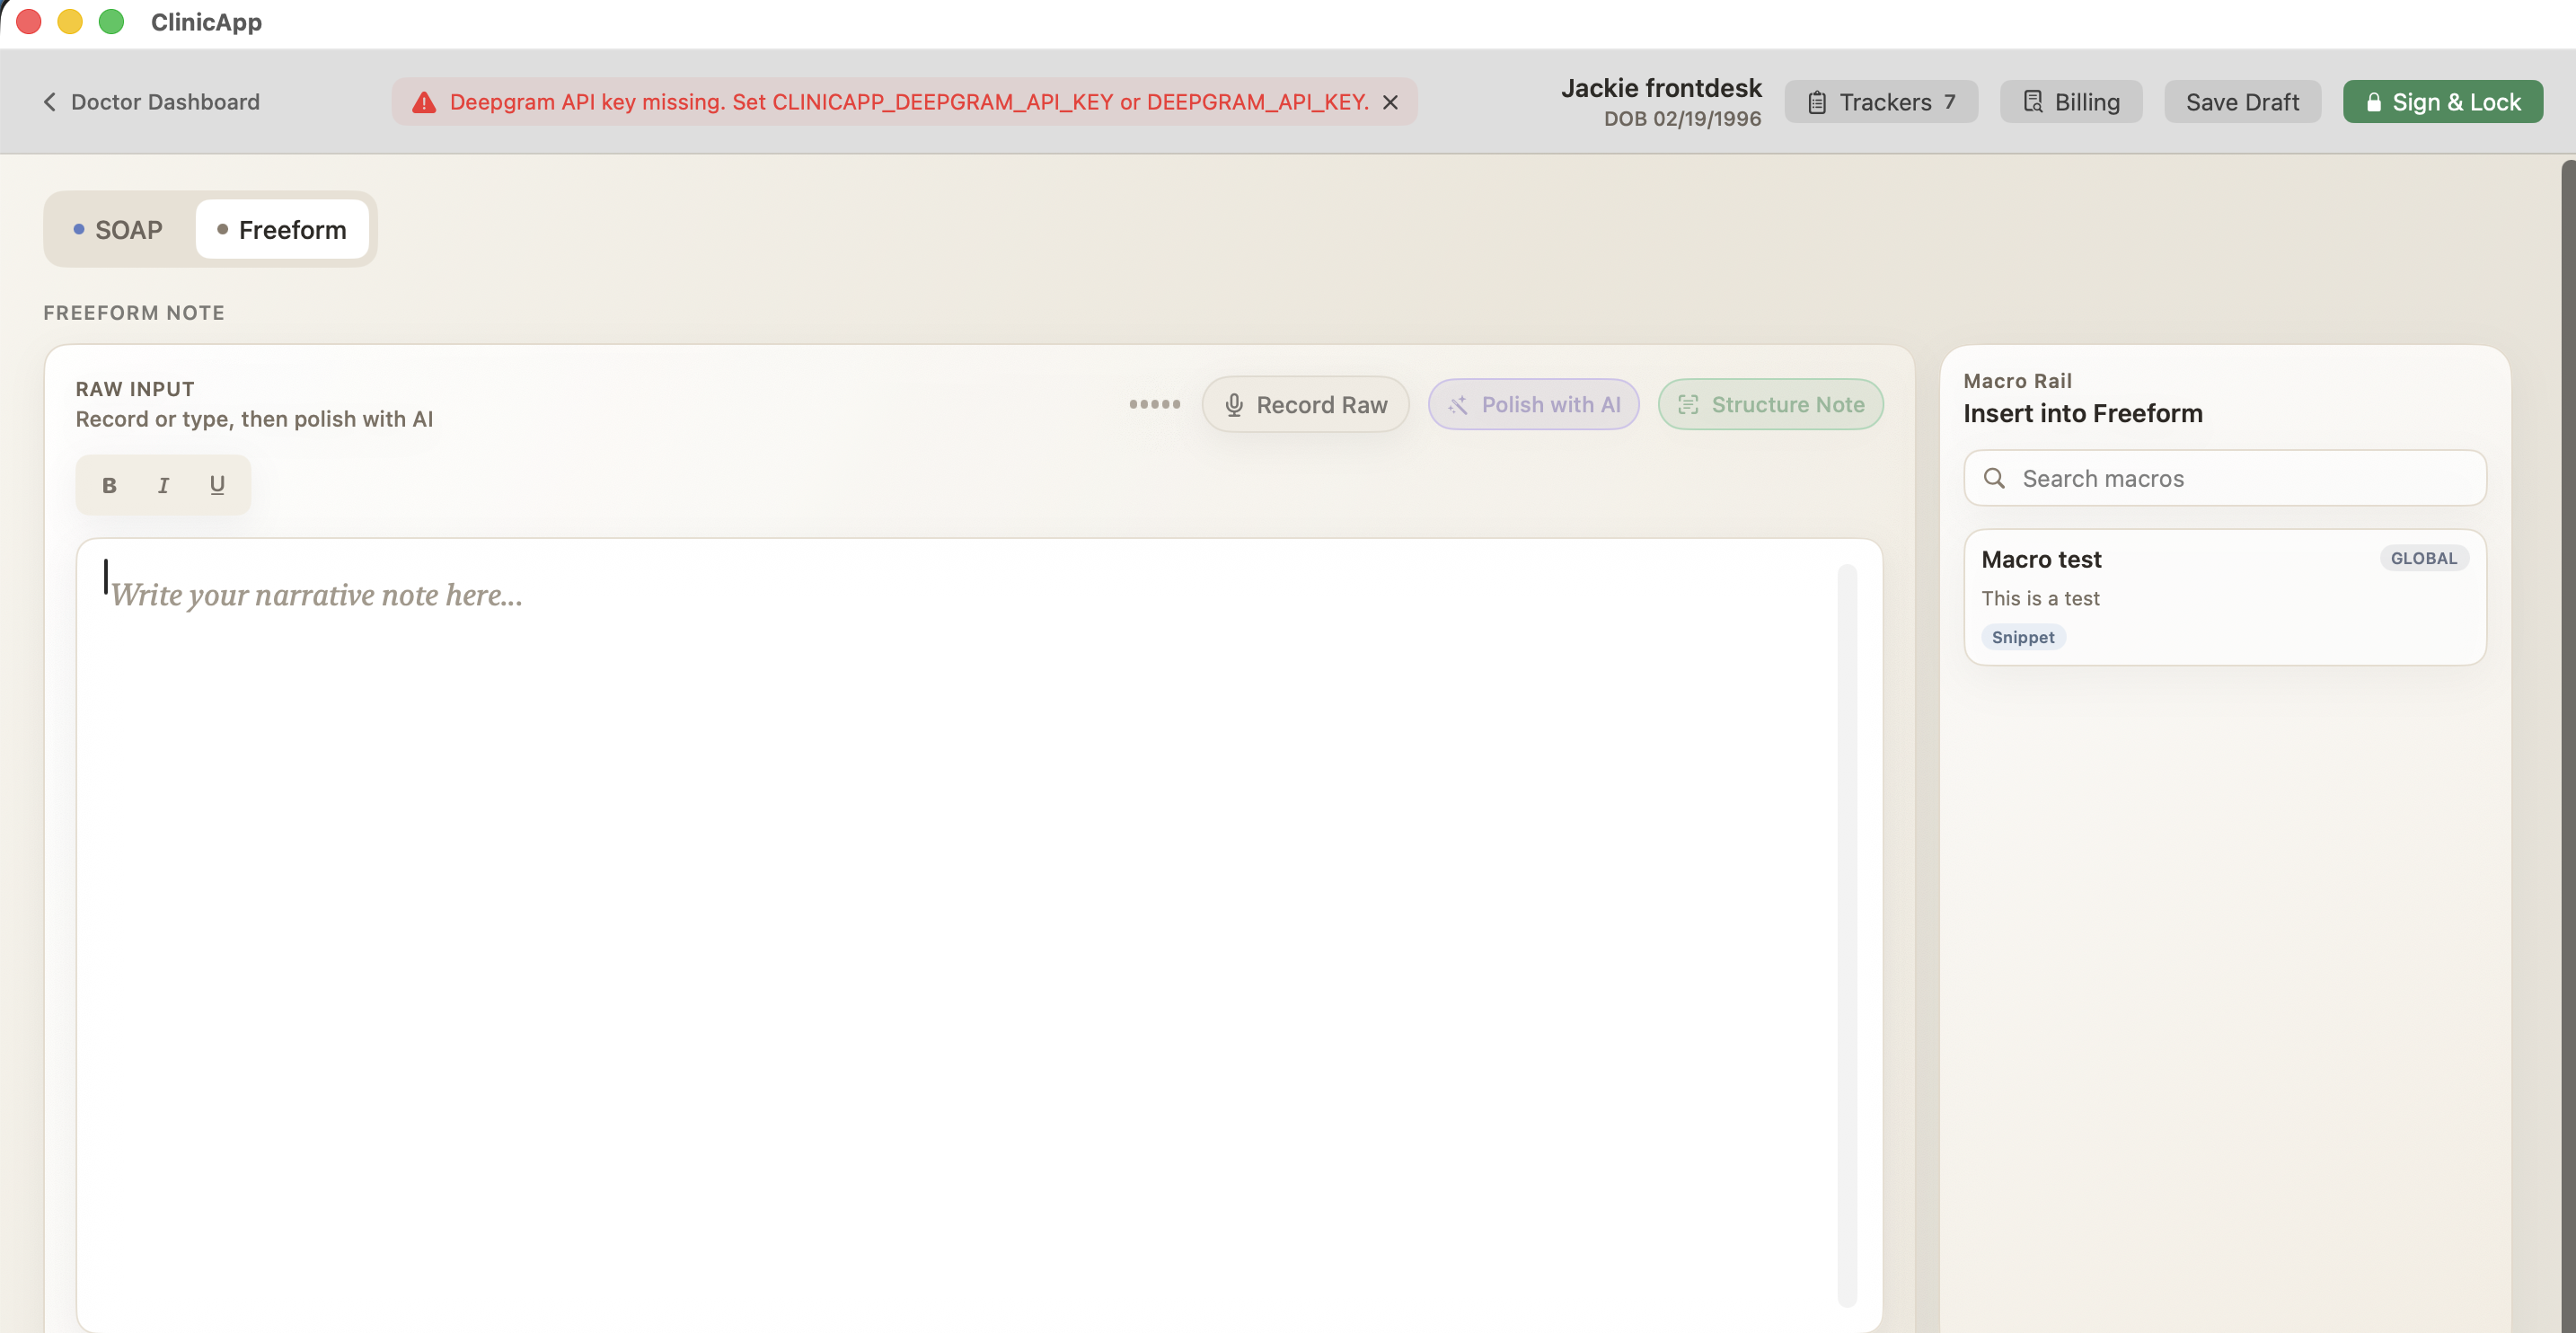Open Billing via the receipt icon
This screenshot has width=2576, height=1333.
2033,102
